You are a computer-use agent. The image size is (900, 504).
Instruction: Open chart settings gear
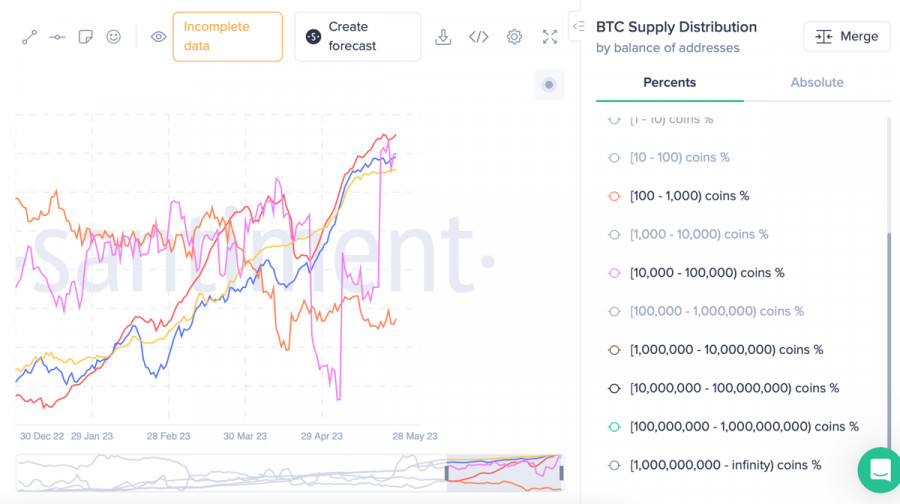[x=514, y=37]
